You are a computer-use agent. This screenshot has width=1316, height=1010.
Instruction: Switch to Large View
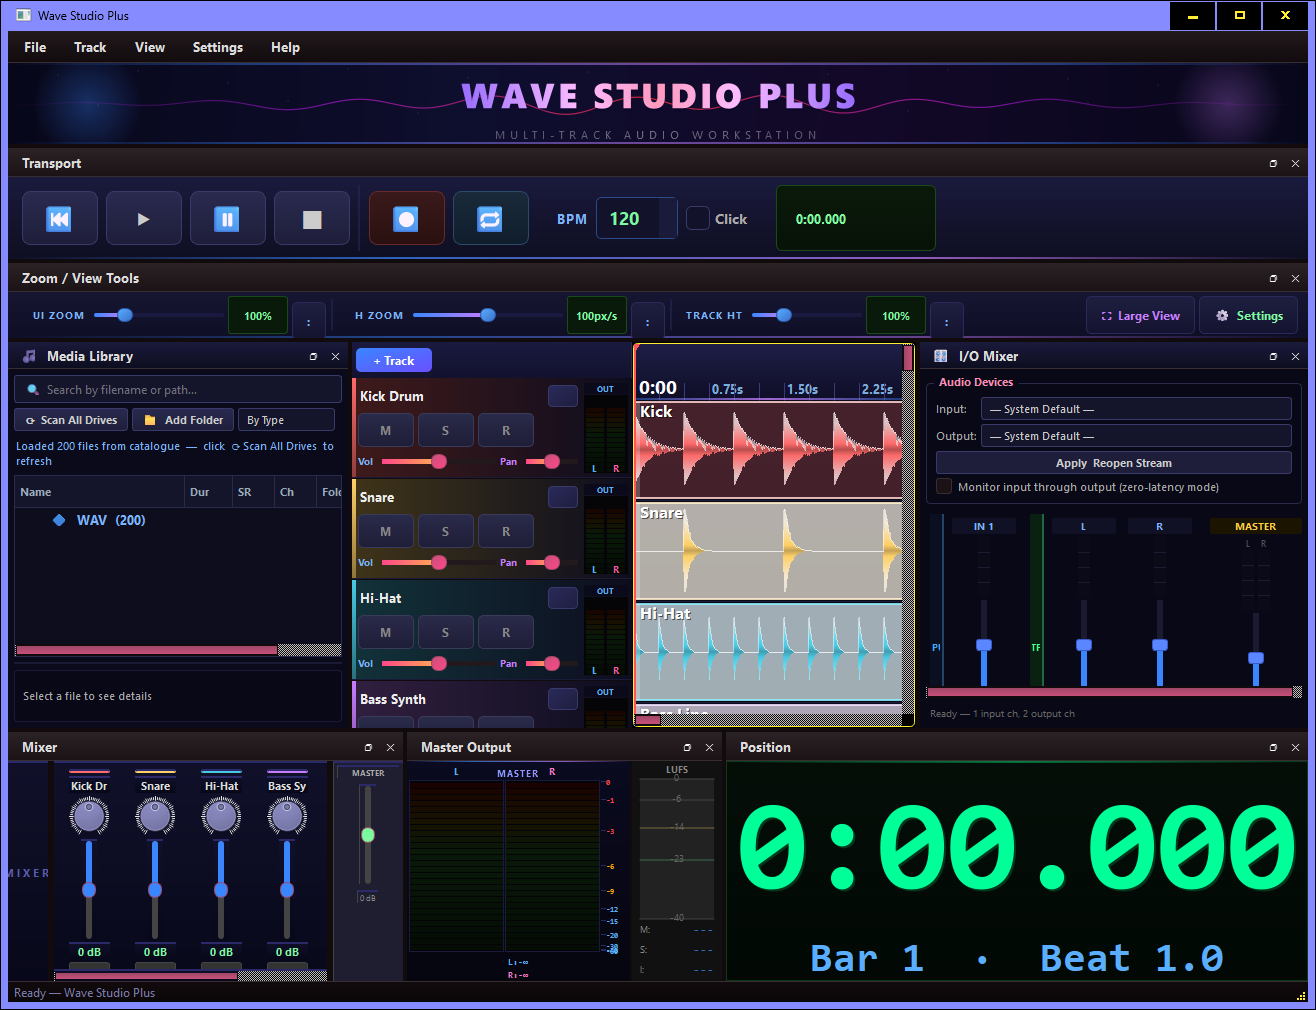[x=1140, y=316]
